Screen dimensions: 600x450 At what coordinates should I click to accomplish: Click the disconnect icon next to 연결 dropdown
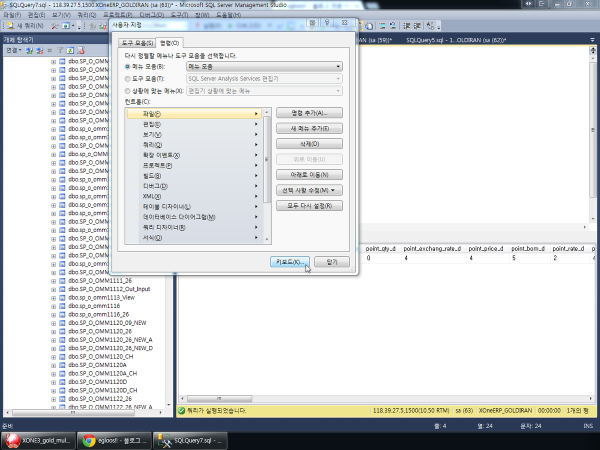pos(39,50)
